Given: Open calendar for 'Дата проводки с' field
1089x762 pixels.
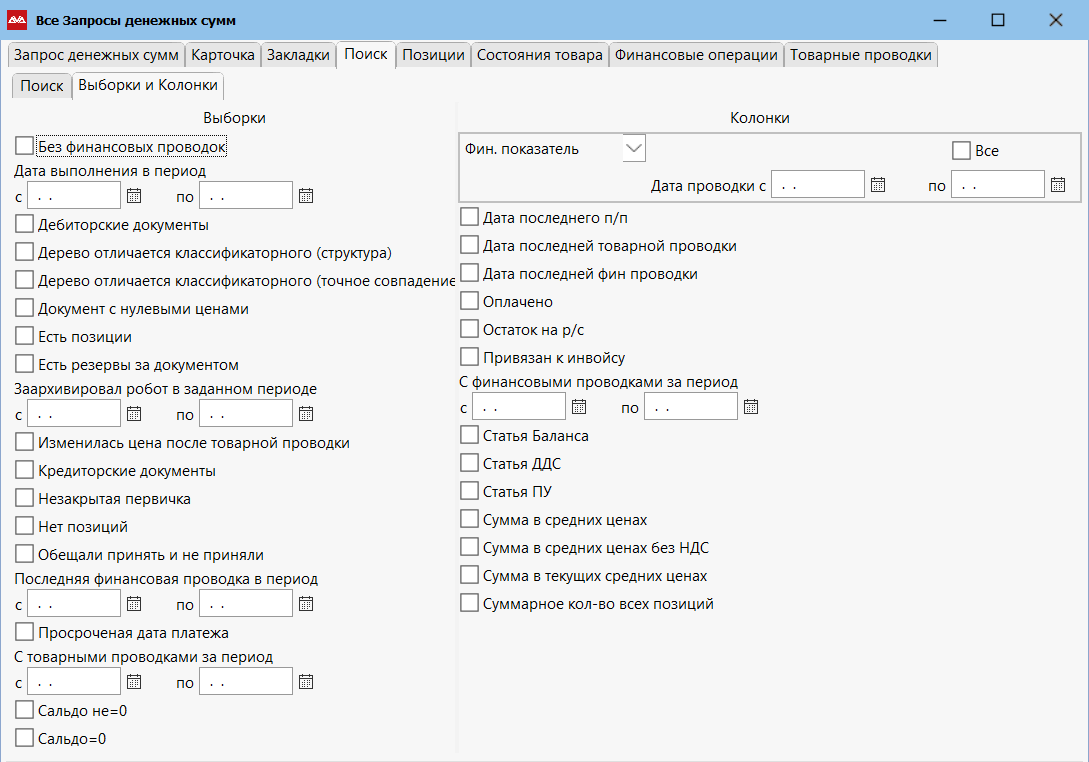Looking at the screenshot, I should [x=878, y=185].
